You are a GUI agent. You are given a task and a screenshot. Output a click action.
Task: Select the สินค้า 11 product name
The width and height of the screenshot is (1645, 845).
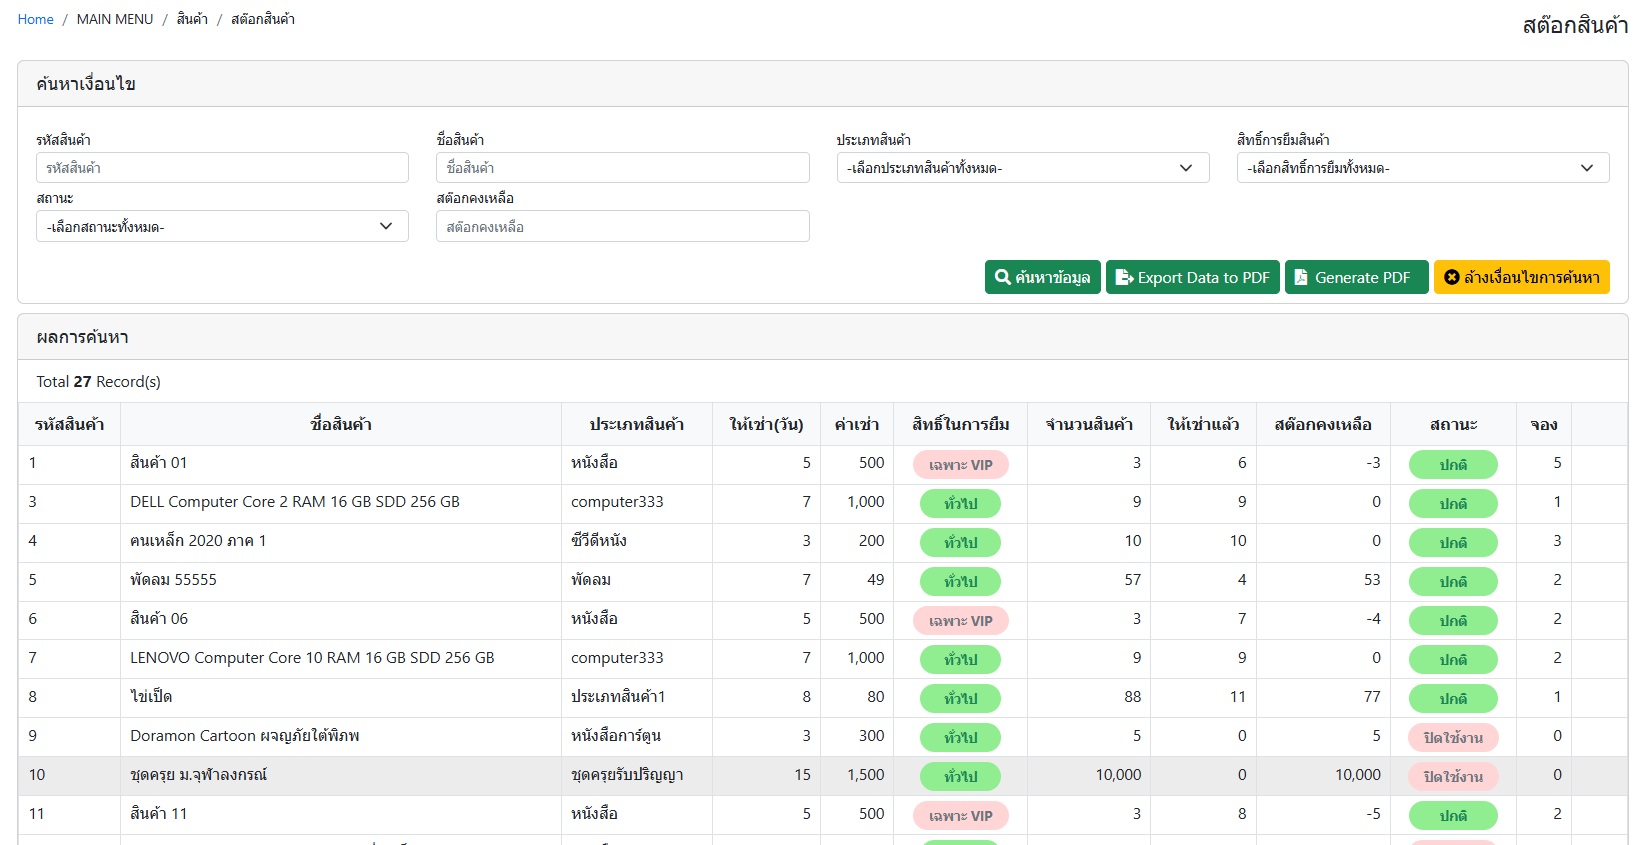(x=159, y=814)
